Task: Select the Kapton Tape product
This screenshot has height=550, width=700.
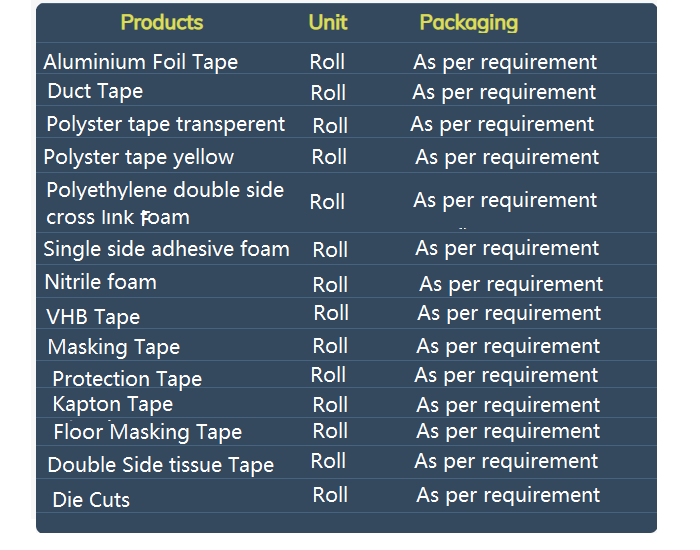Action: (112, 405)
